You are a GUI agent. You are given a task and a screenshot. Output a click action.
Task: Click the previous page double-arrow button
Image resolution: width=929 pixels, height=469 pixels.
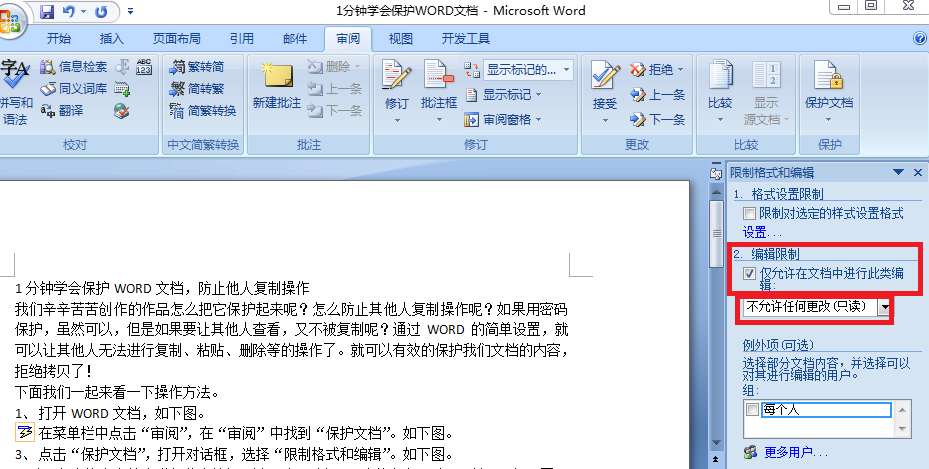(716, 459)
